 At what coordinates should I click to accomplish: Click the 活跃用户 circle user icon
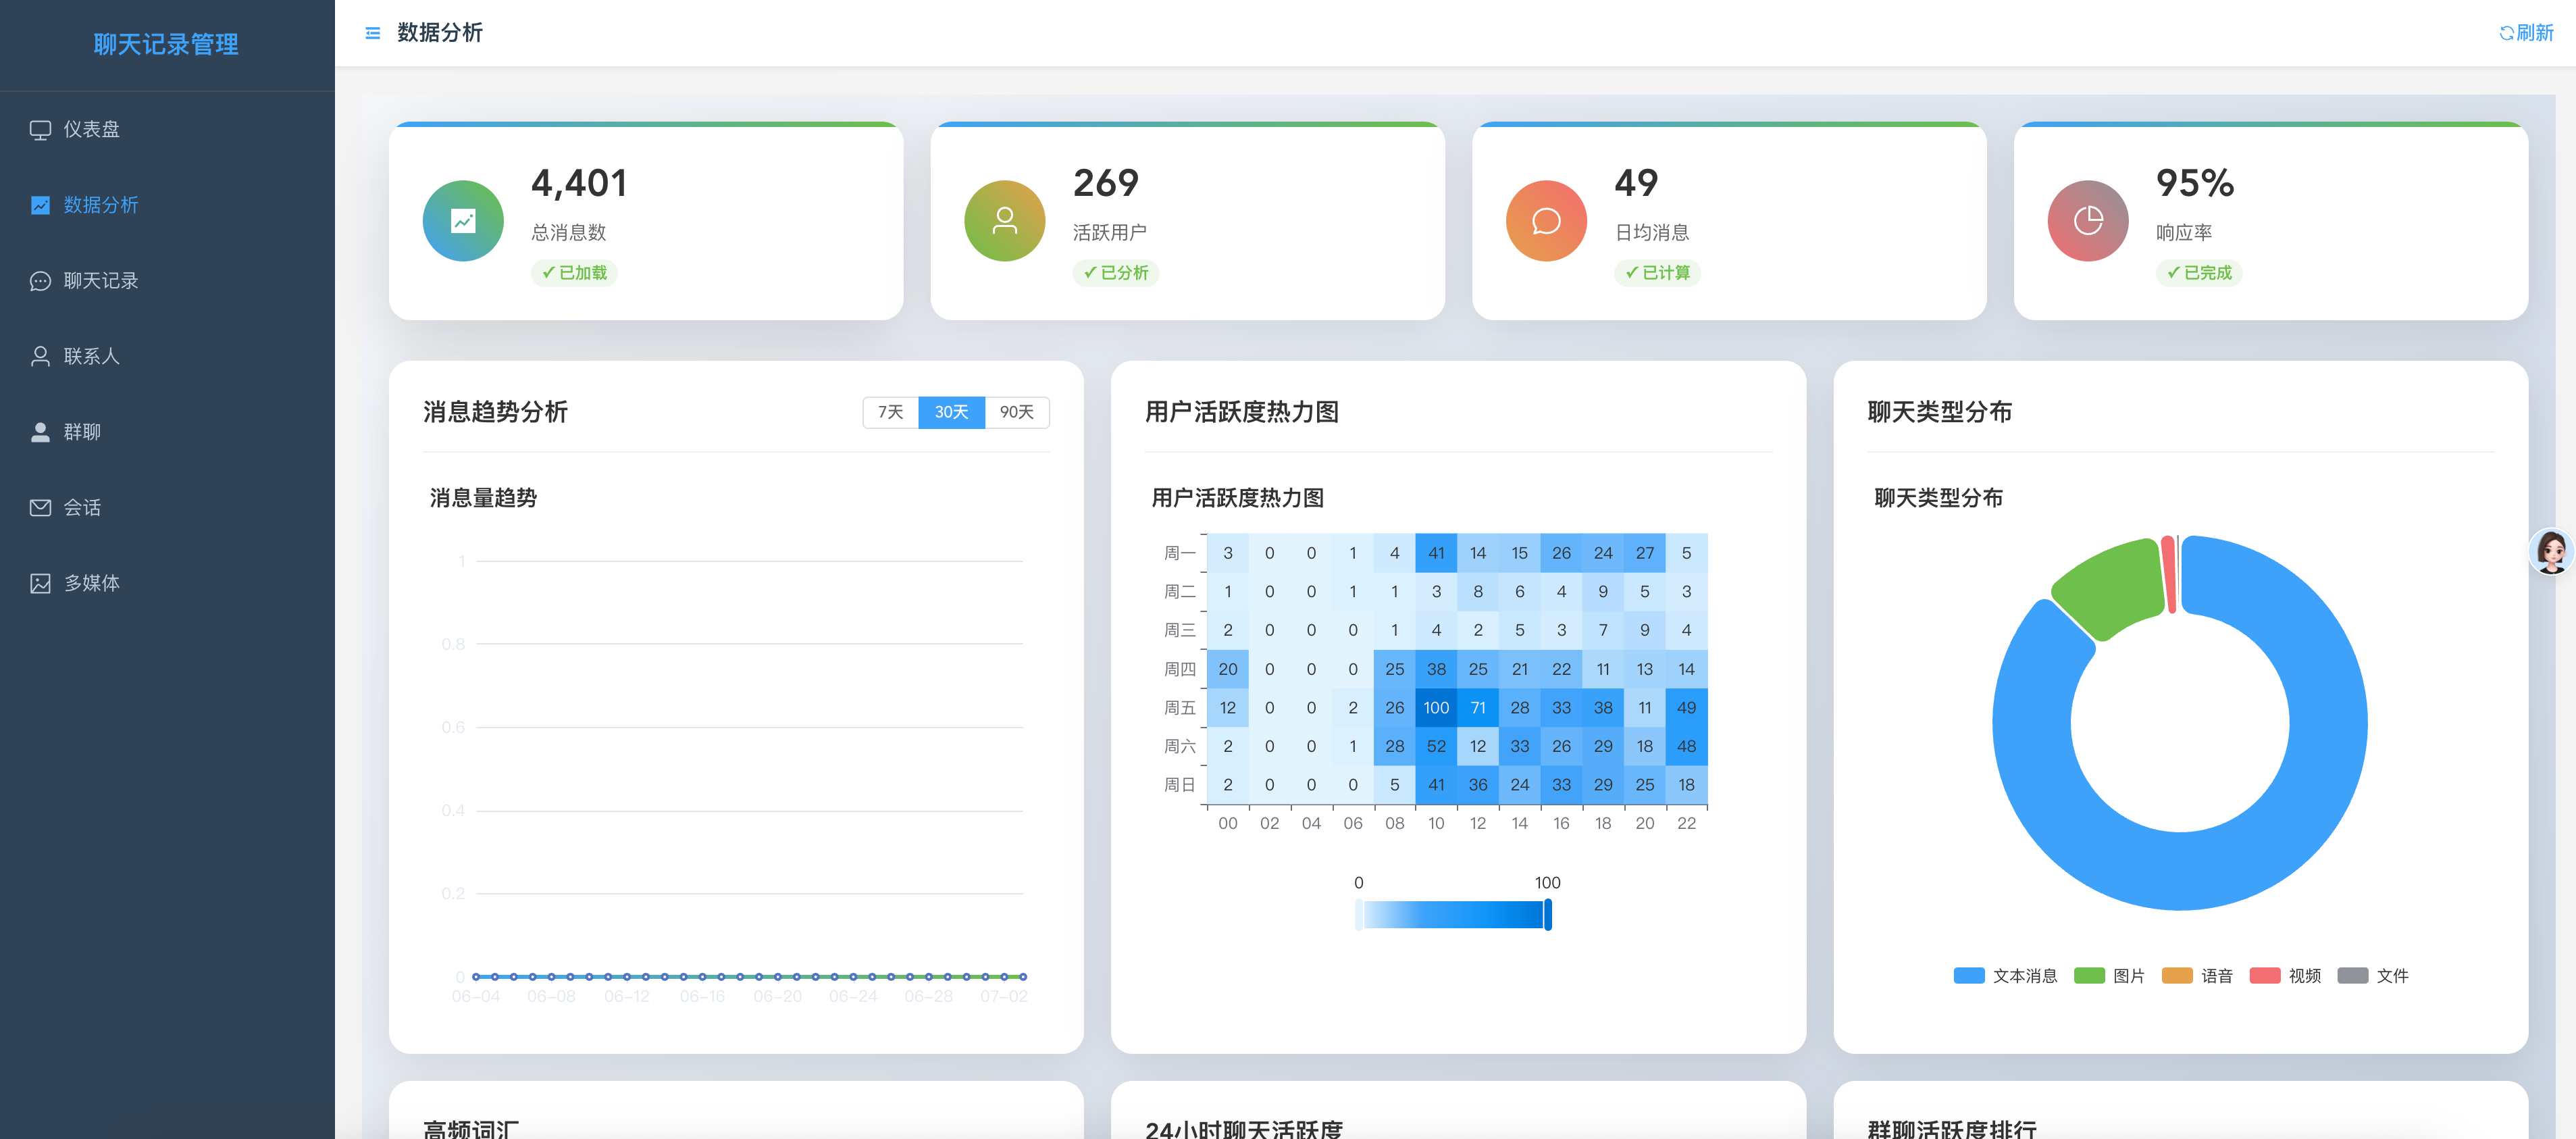pos(1004,220)
